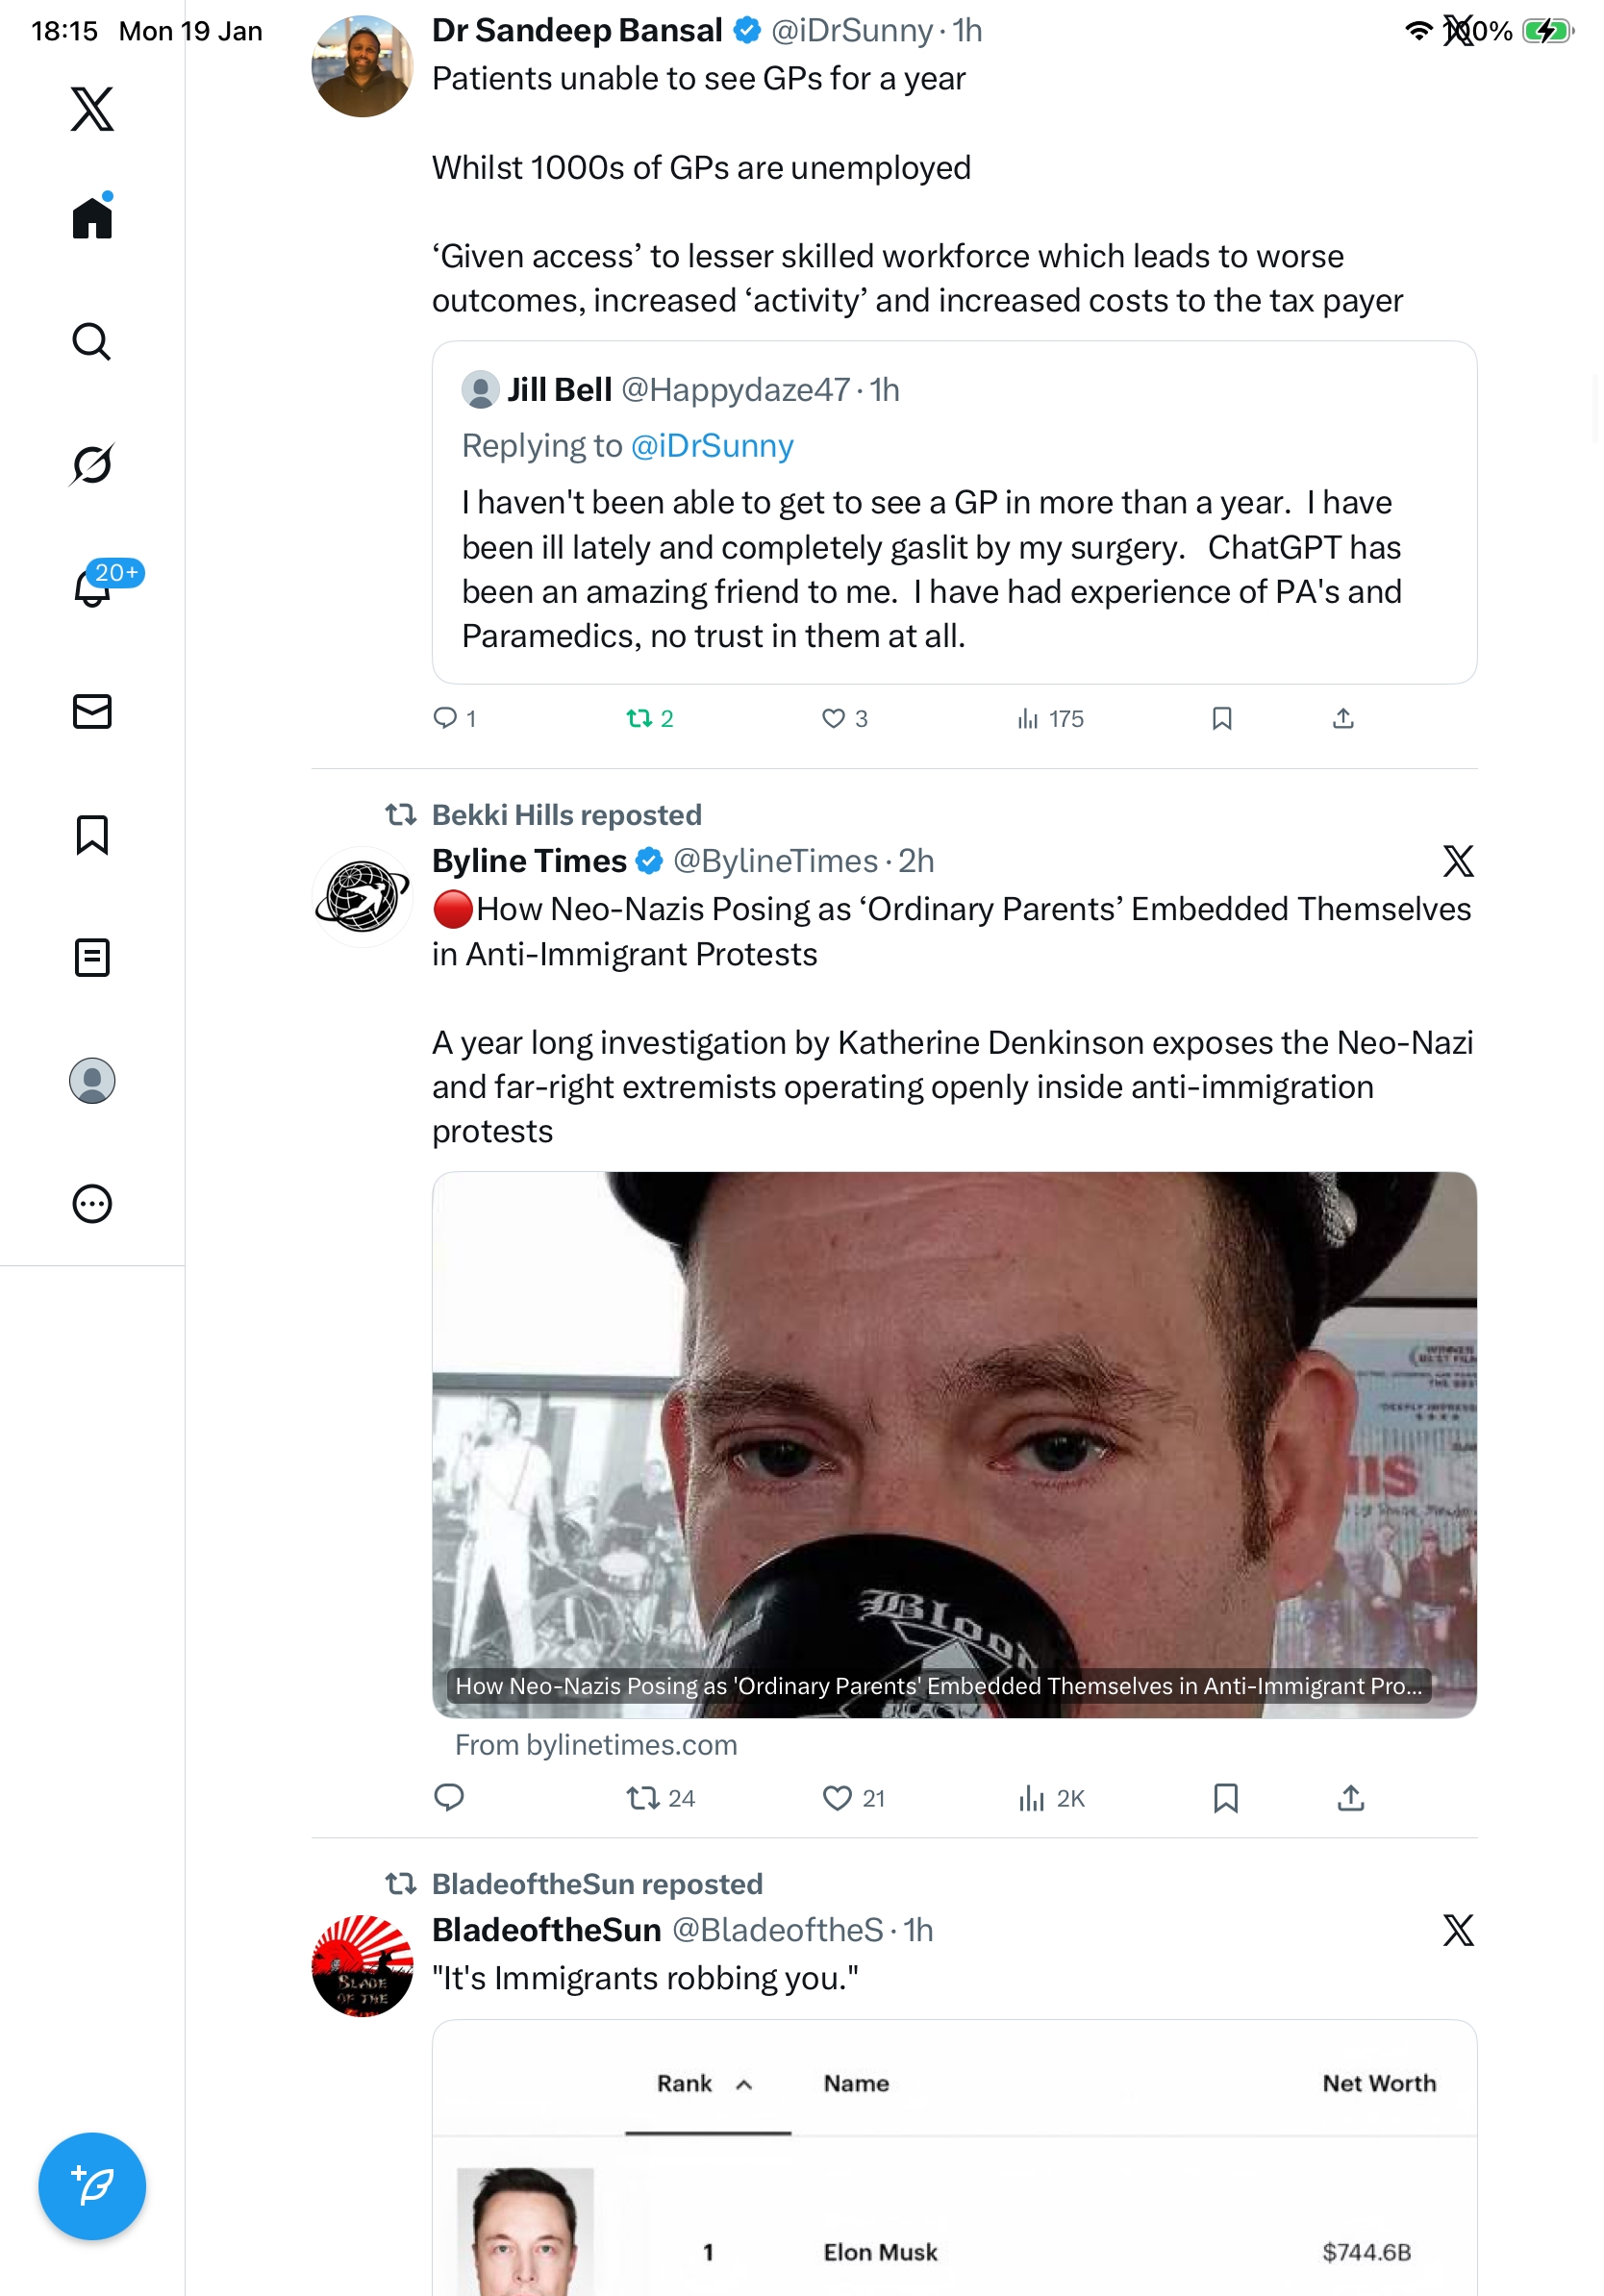Go to X logo home tab

pyautogui.click(x=92, y=109)
